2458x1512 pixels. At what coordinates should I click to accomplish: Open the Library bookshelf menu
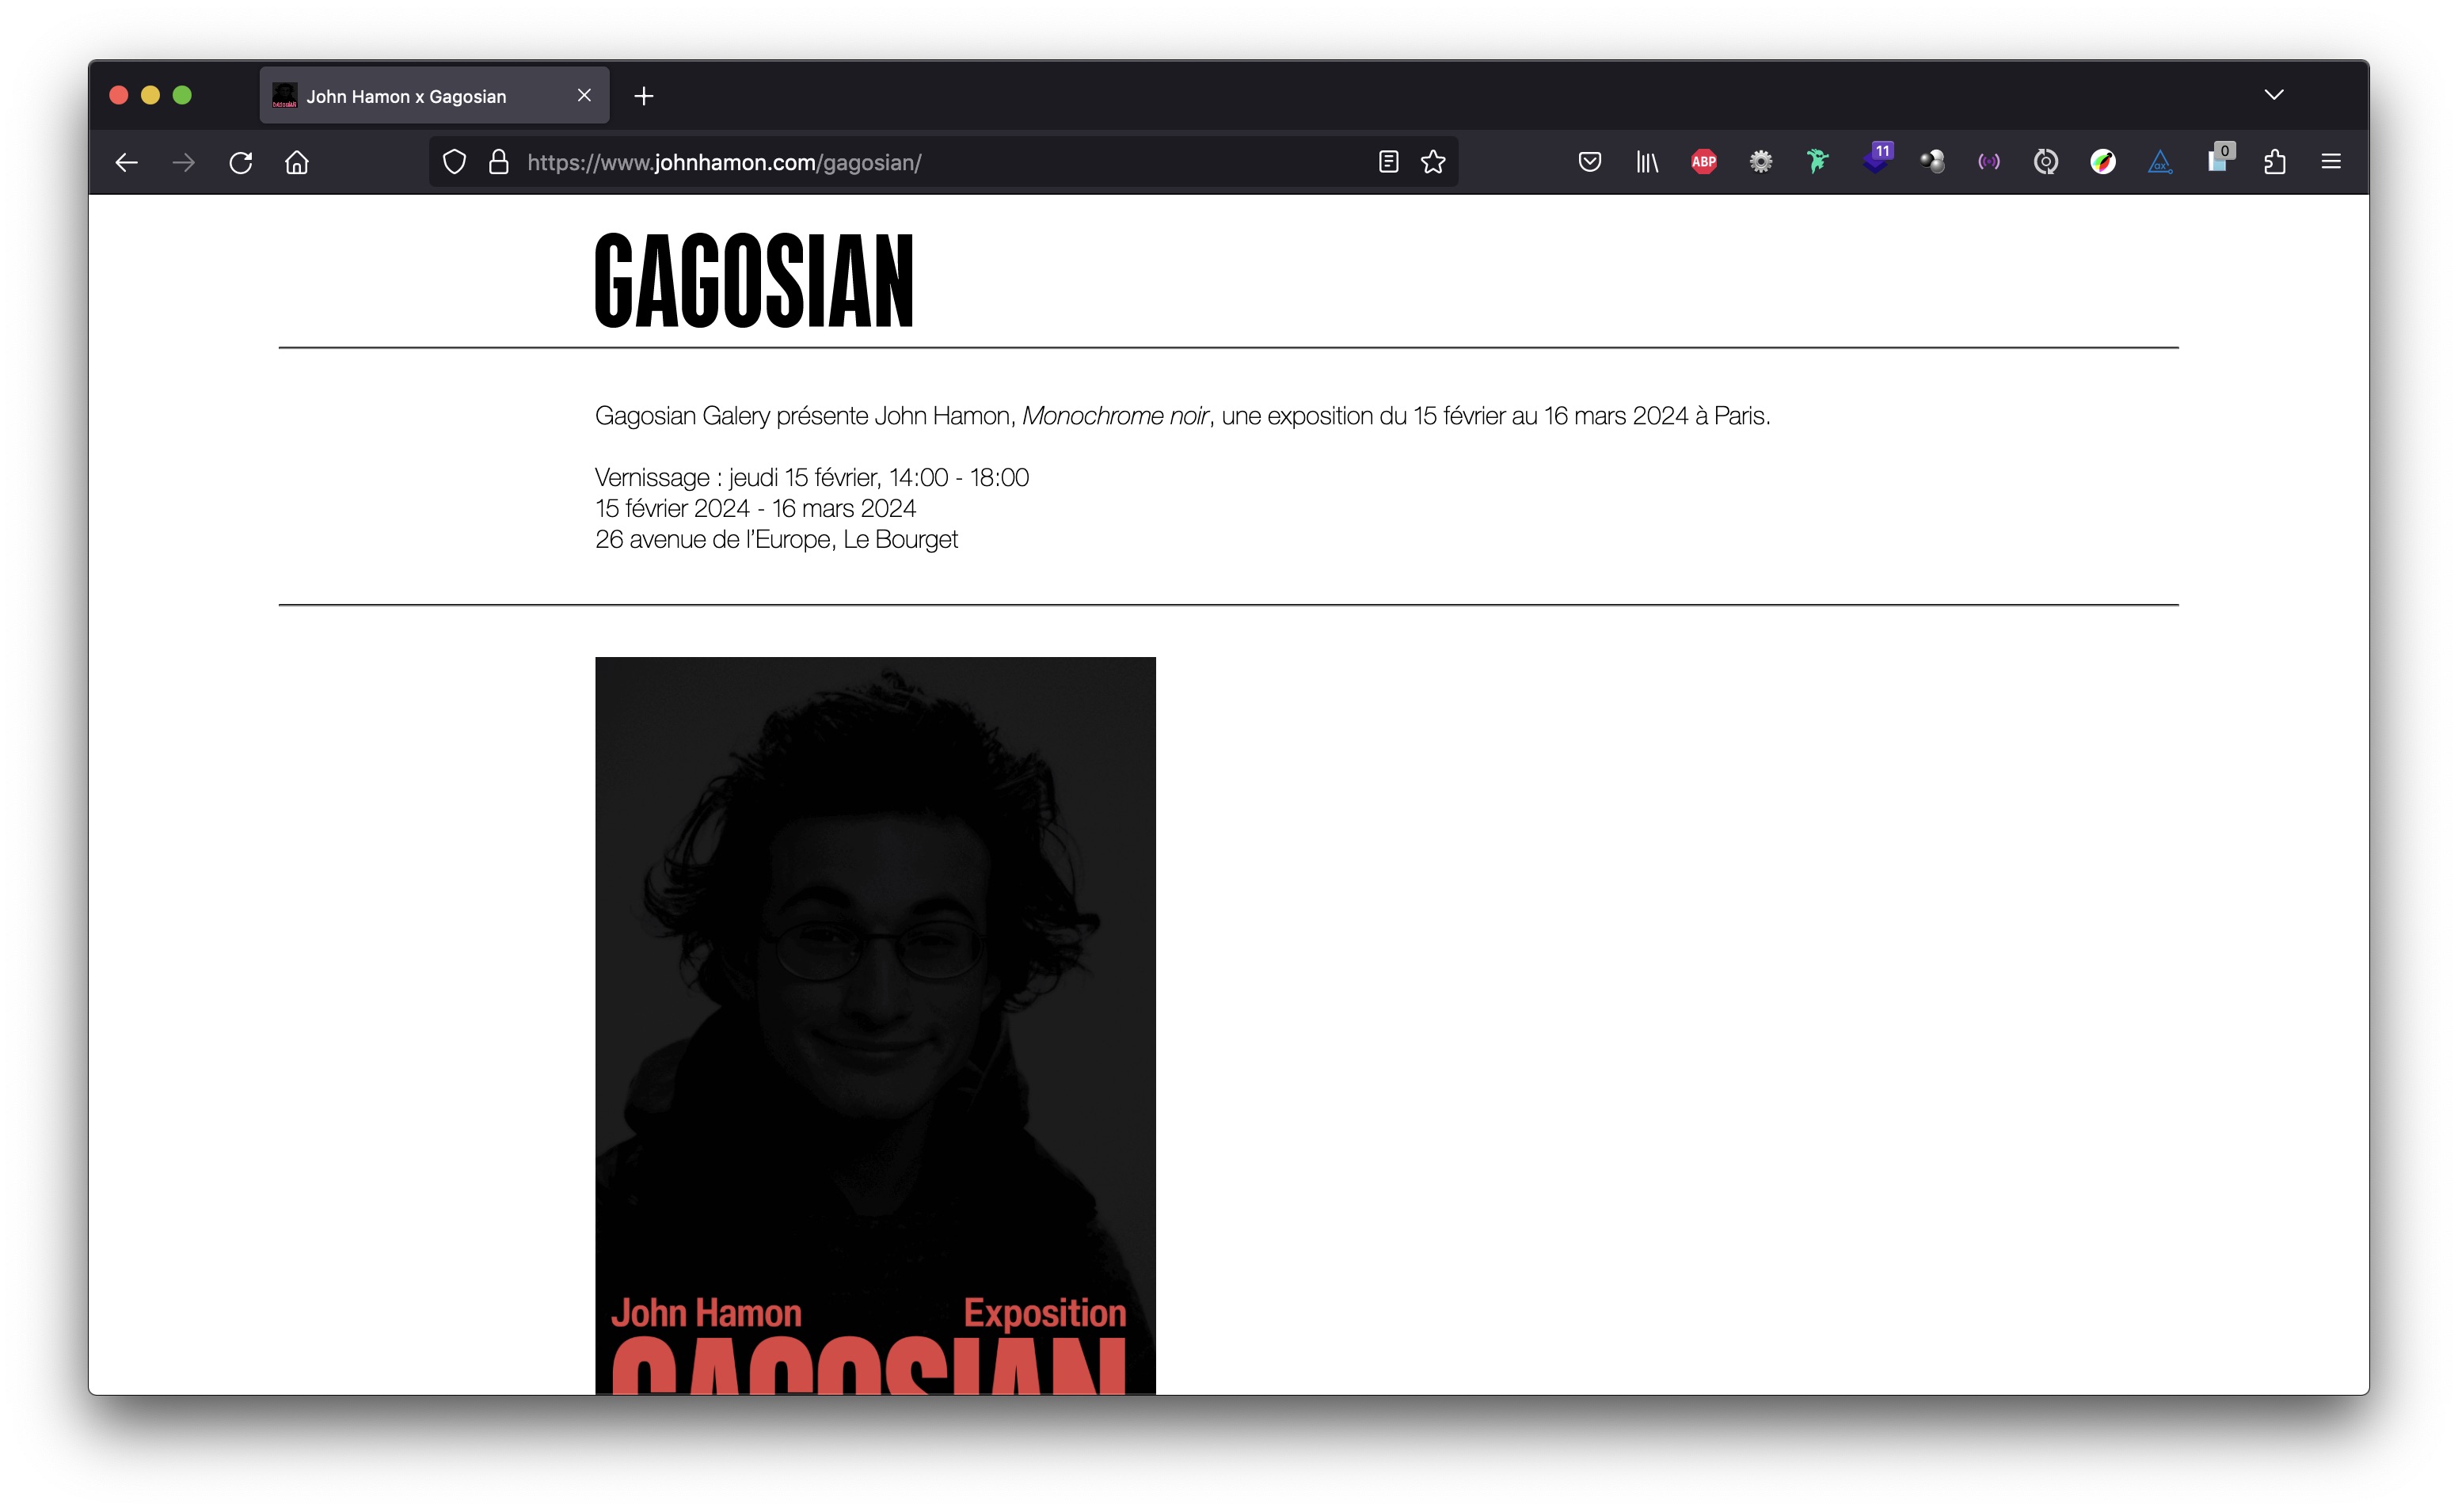click(x=1647, y=162)
